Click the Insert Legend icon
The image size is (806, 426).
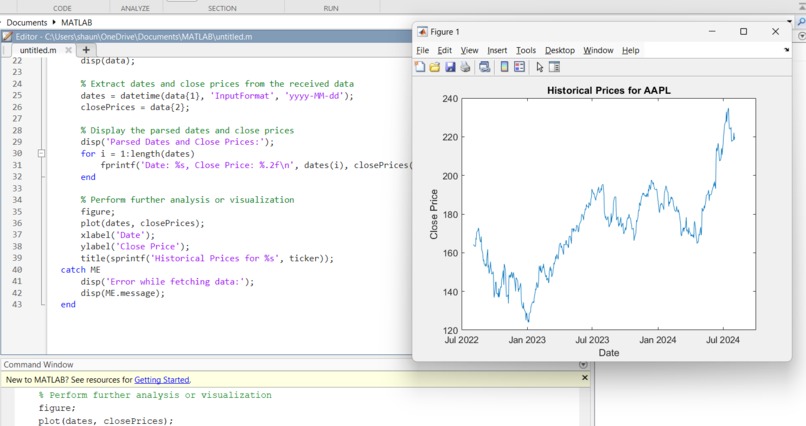pos(520,67)
